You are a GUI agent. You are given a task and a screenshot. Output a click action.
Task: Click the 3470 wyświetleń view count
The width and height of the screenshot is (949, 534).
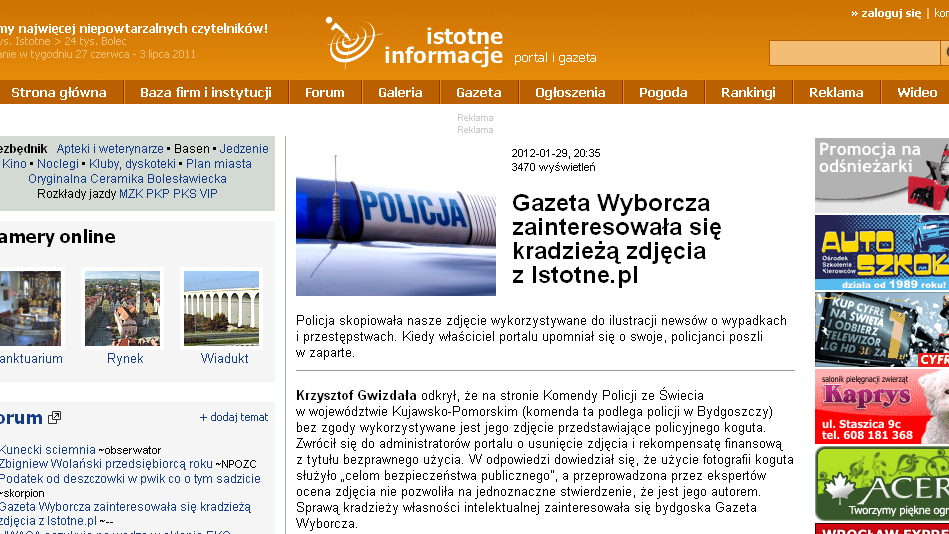[553, 167]
